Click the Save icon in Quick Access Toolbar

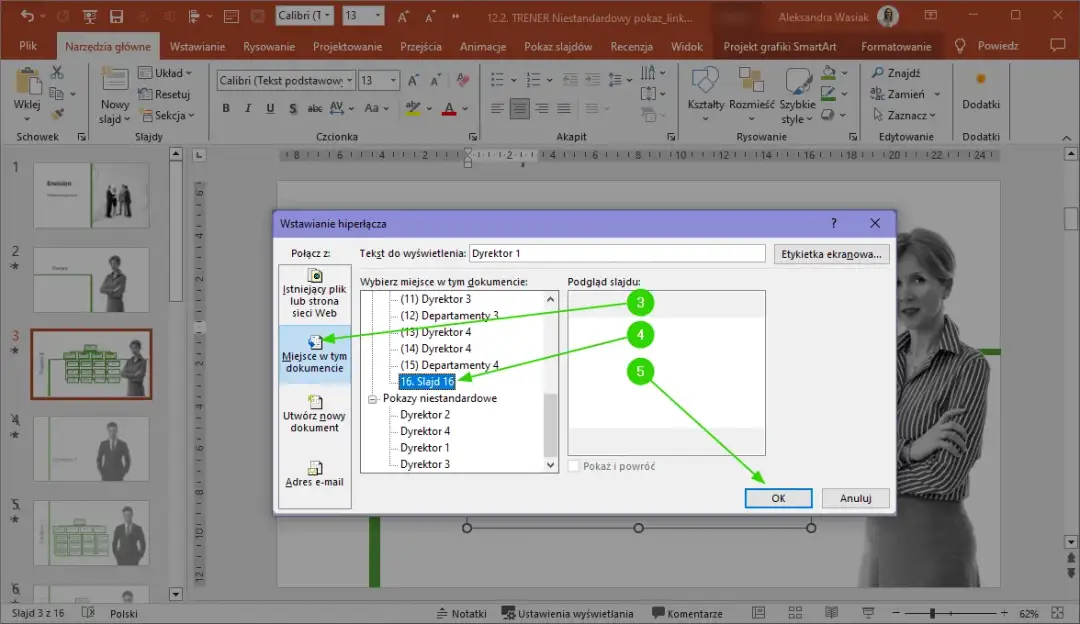click(115, 17)
